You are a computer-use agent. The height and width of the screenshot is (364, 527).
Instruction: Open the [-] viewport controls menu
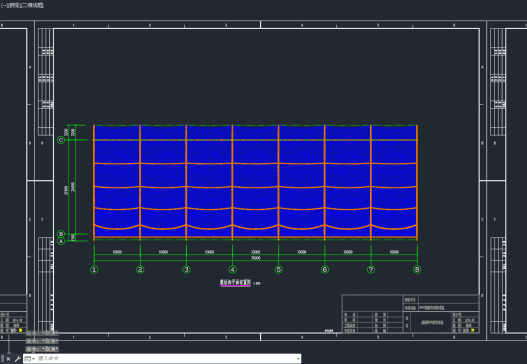3,5
